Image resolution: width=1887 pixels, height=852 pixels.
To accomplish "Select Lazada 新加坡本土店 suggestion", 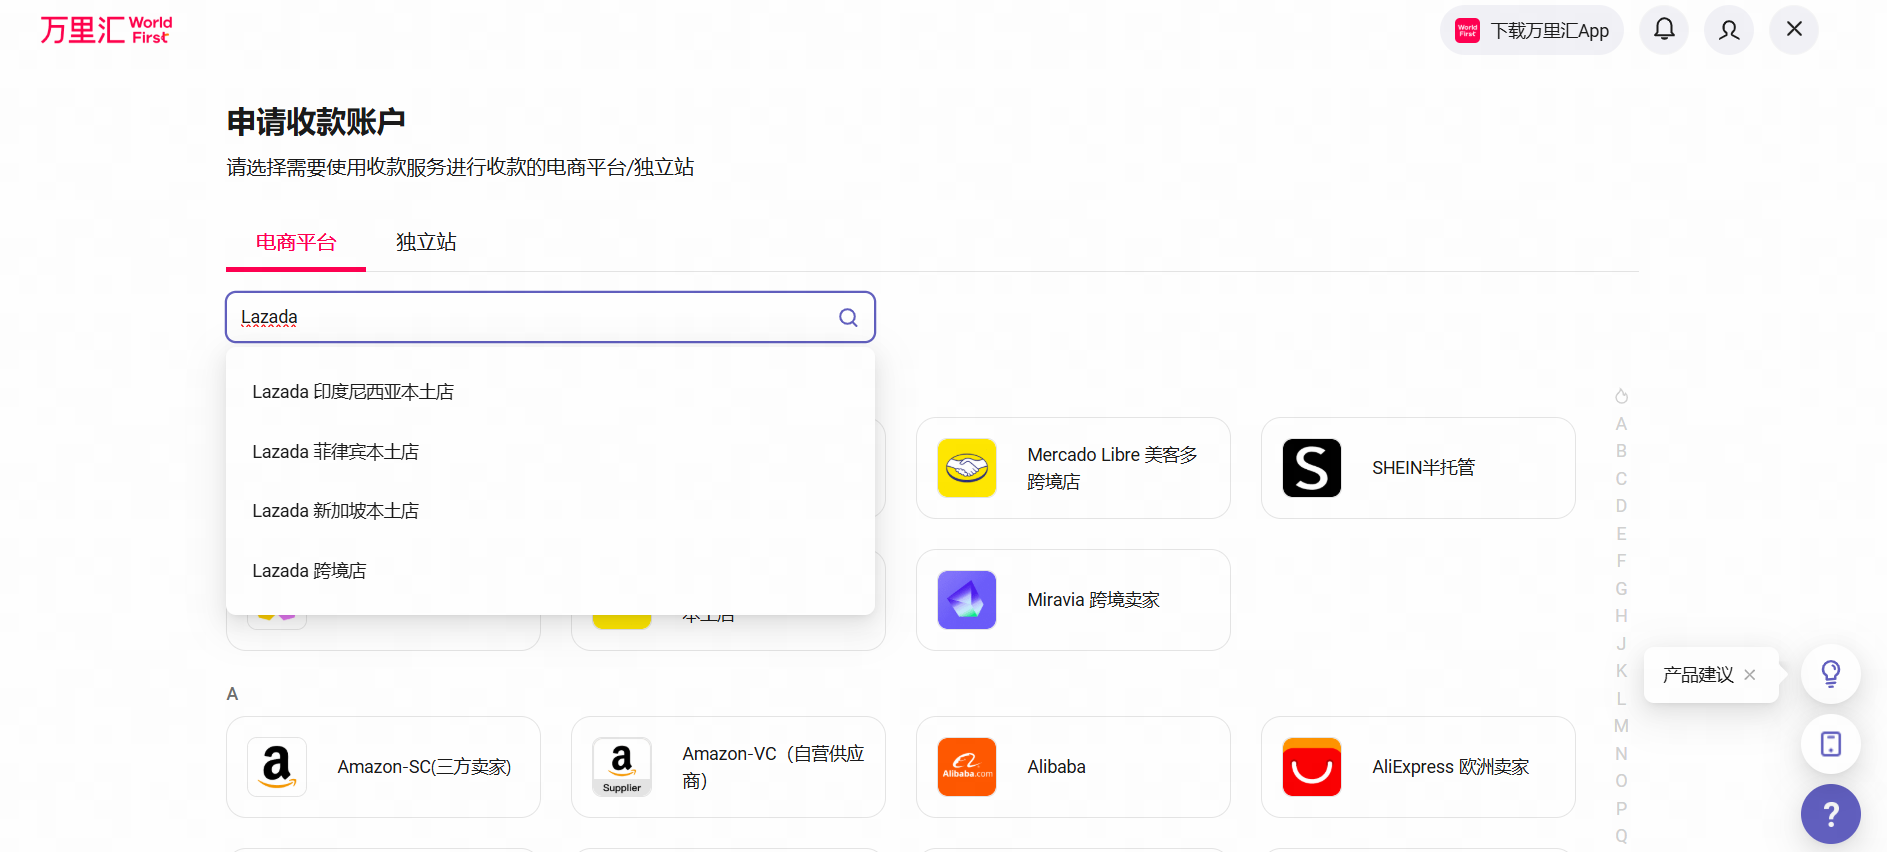I will pos(550,511).
